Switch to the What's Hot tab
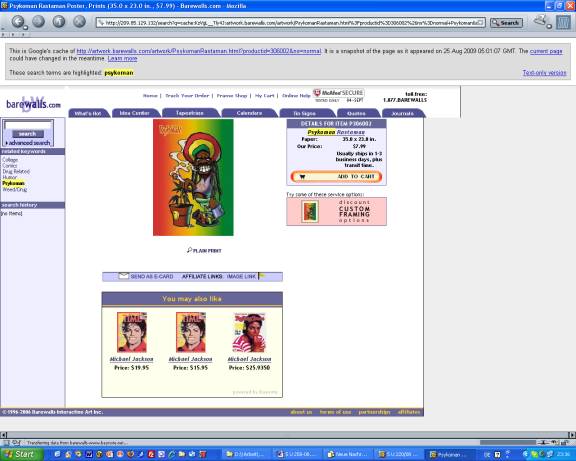 pos(88,113)
